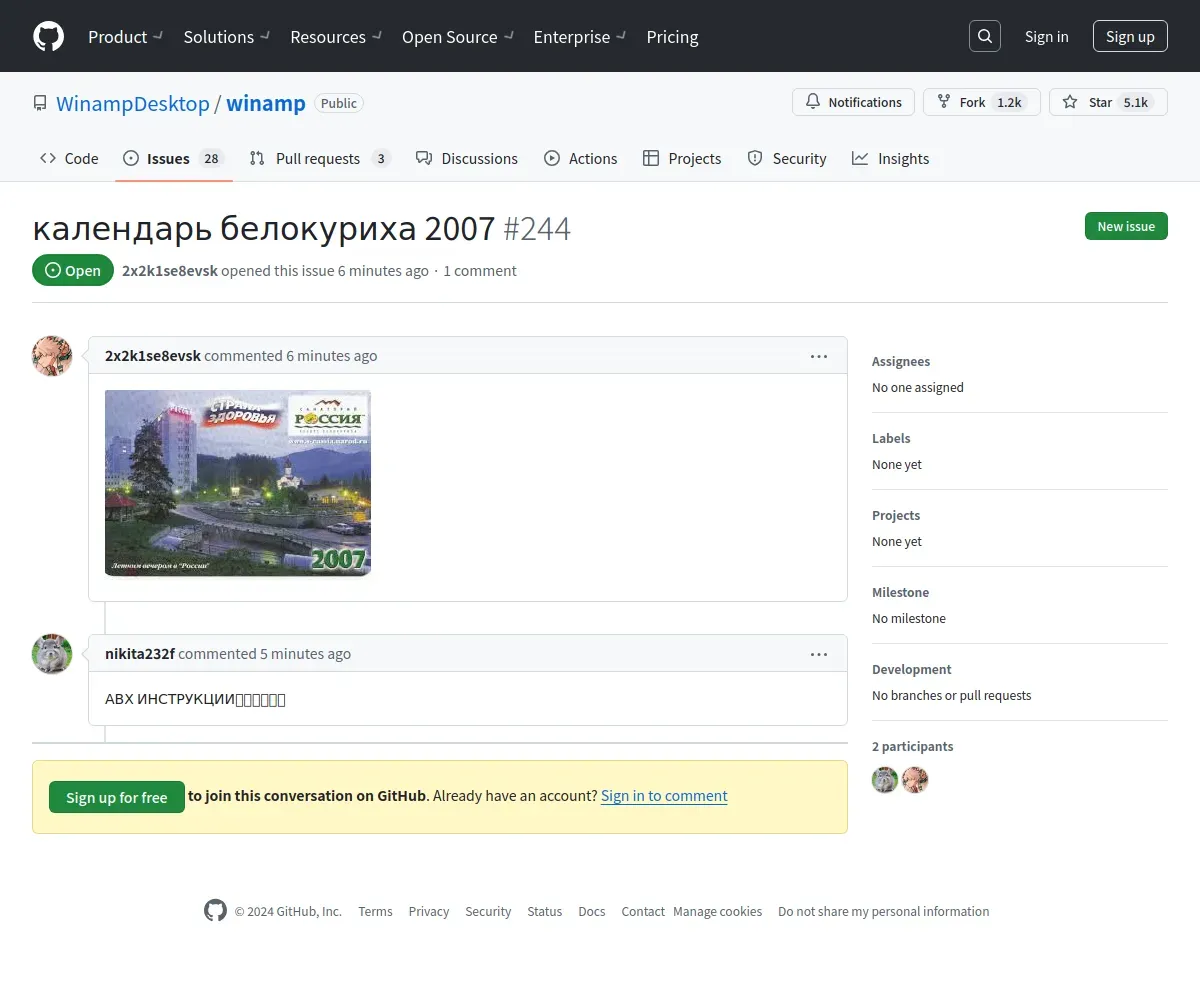Click 2x2k1se8evsk's avatar beside first comment
This screenshot has height=1000, width=1200.
pyautogui.click(x=52, y=356)
